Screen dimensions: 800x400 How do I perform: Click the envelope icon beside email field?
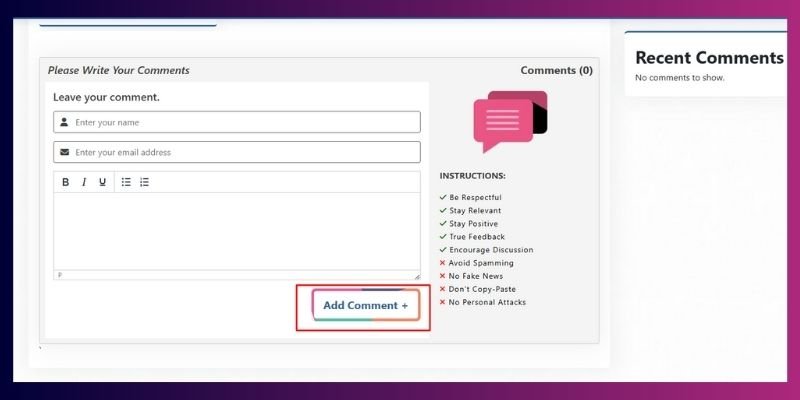click(64, 152)
